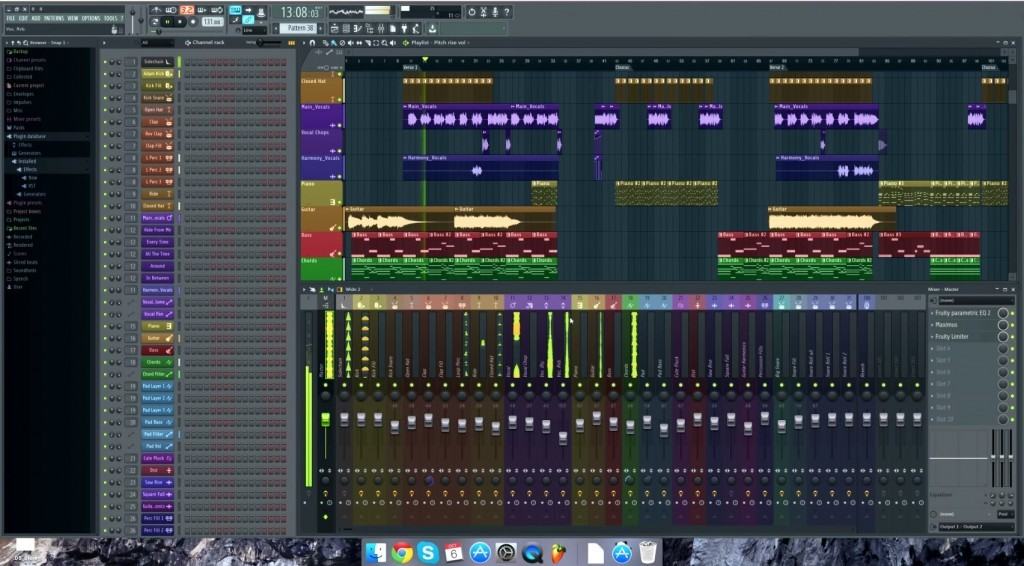Open the mixer options menu arrow

click(304, 289)
